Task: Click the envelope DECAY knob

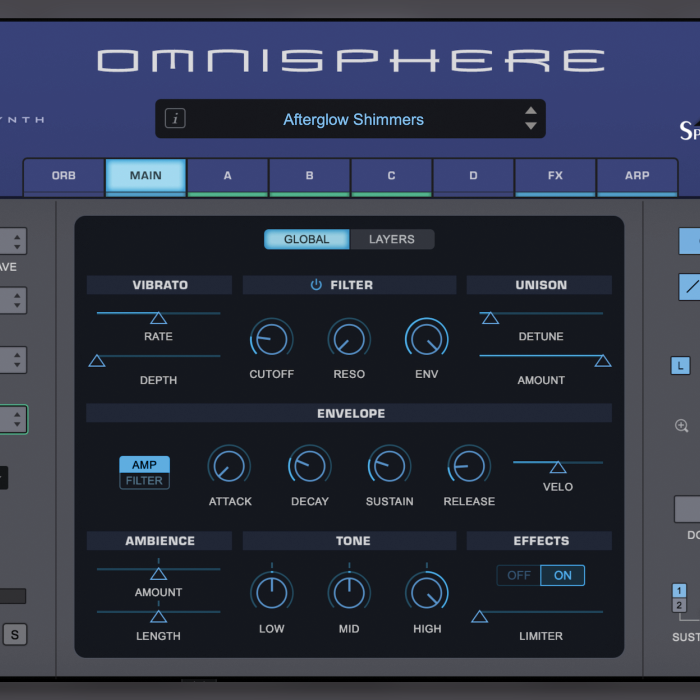Action: pos(309,466)
